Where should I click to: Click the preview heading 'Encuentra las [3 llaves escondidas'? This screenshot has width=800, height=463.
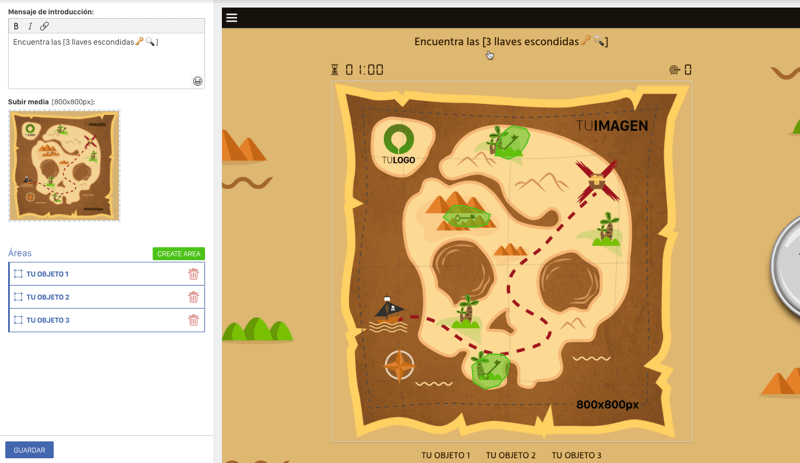pos(496,41)
